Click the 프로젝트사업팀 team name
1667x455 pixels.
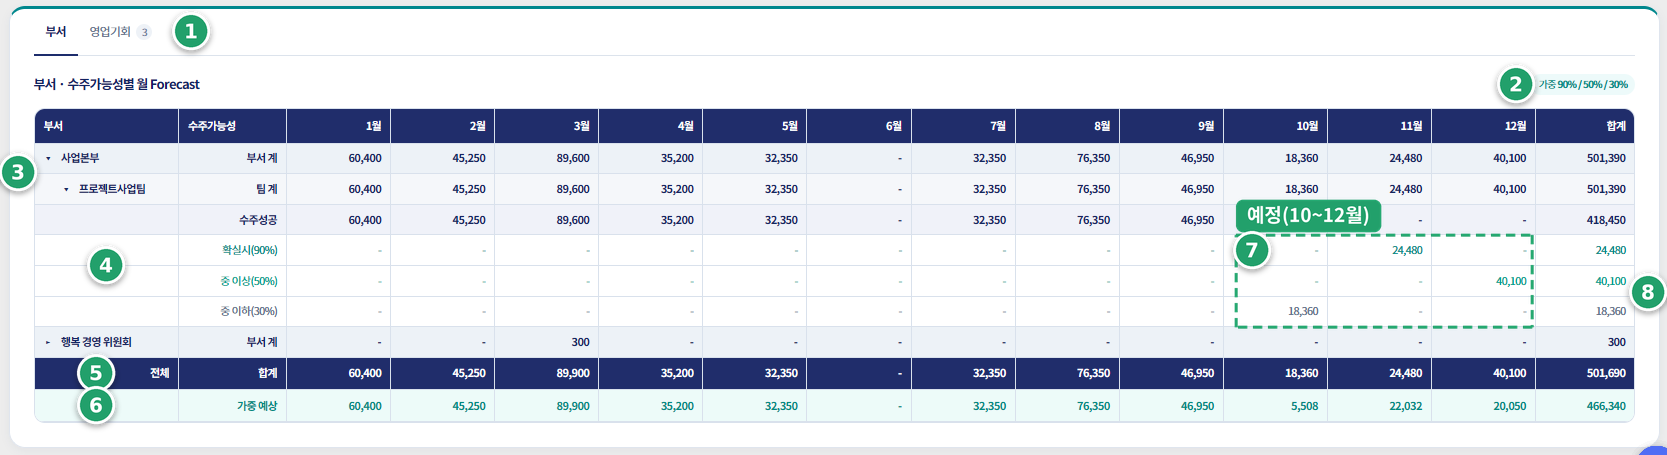[x=112, y=189]
